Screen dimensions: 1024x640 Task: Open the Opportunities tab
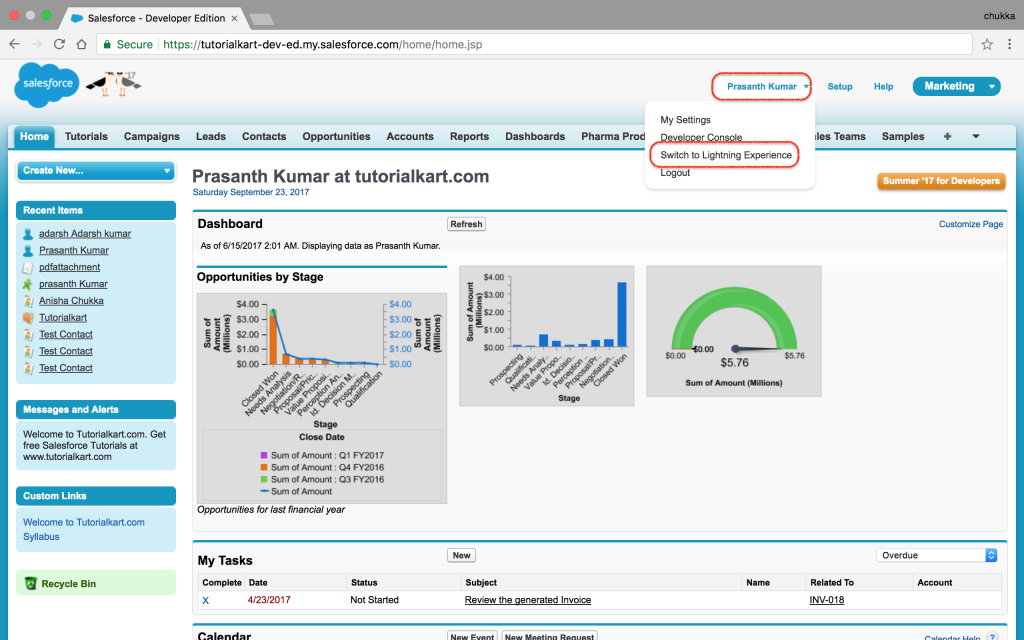(336, 137)
